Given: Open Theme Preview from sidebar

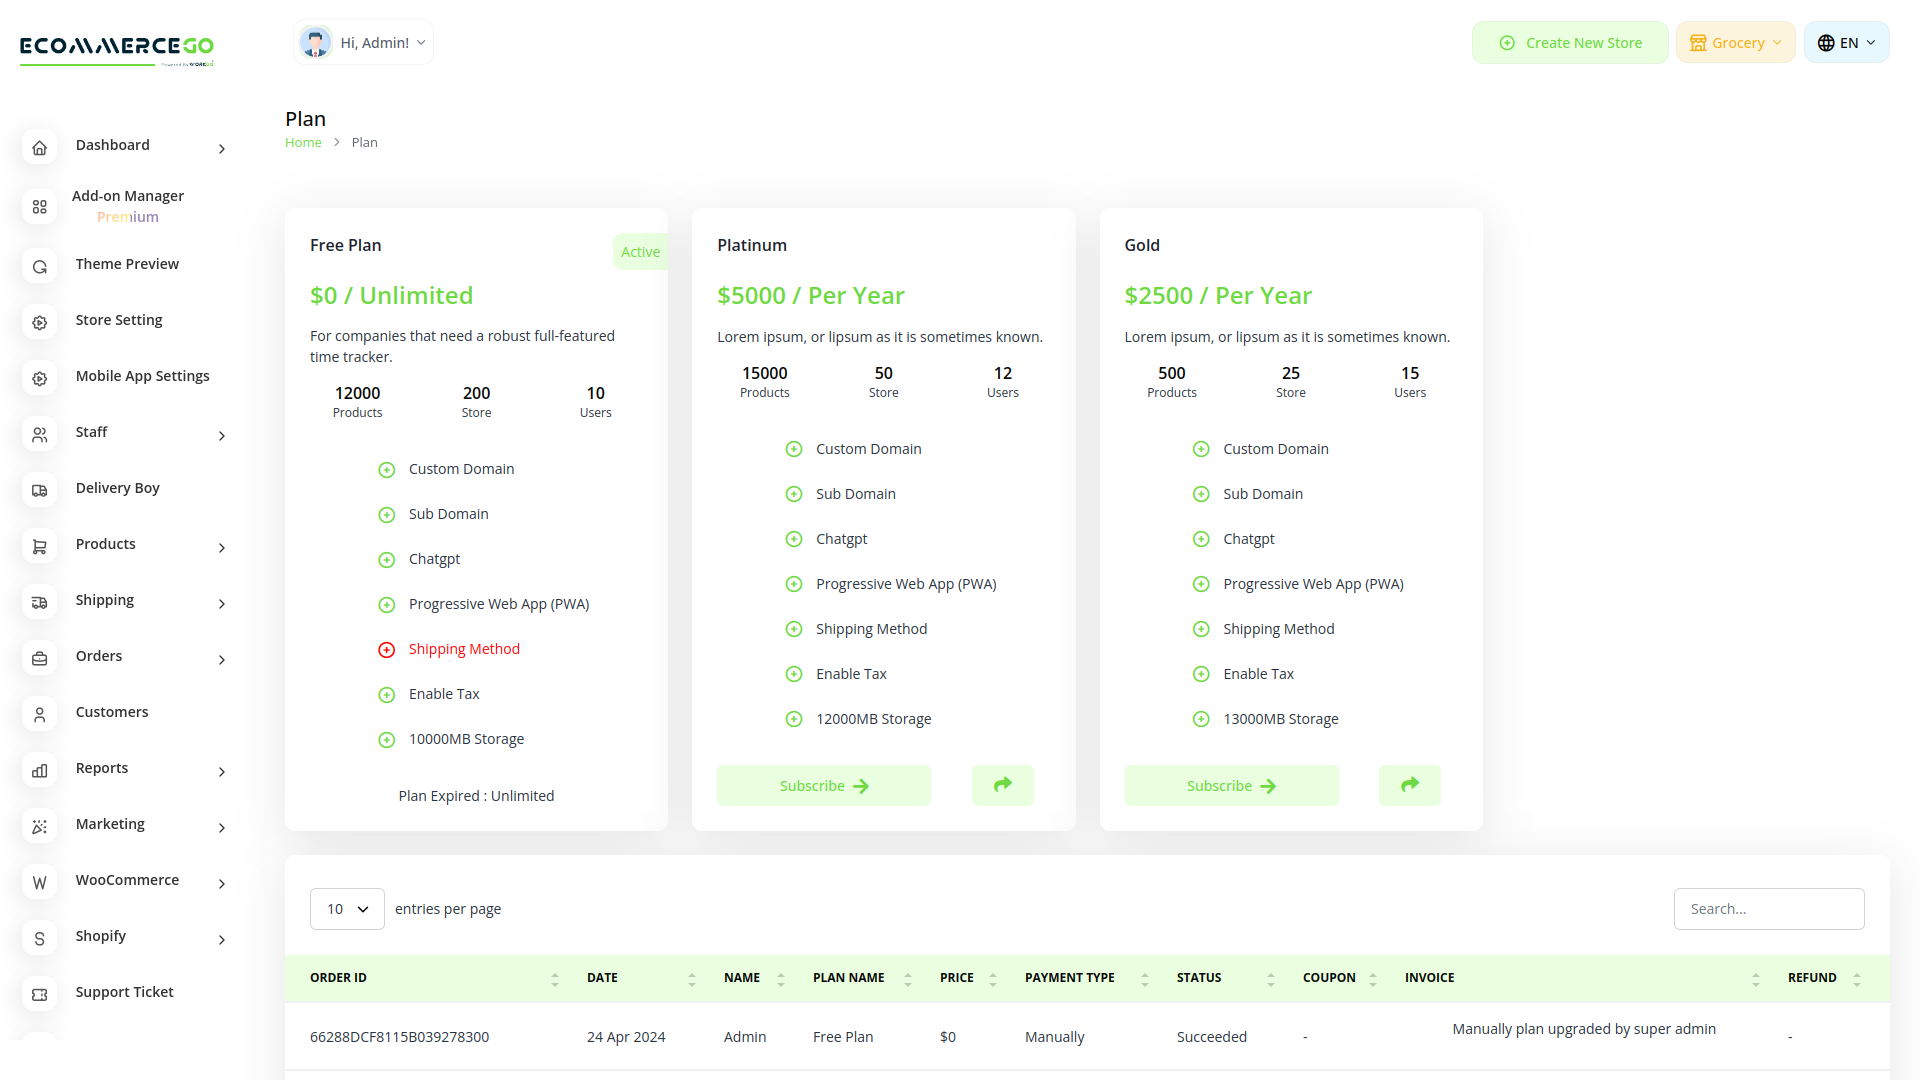Looking at the screenshot, I should pos(127,264).
